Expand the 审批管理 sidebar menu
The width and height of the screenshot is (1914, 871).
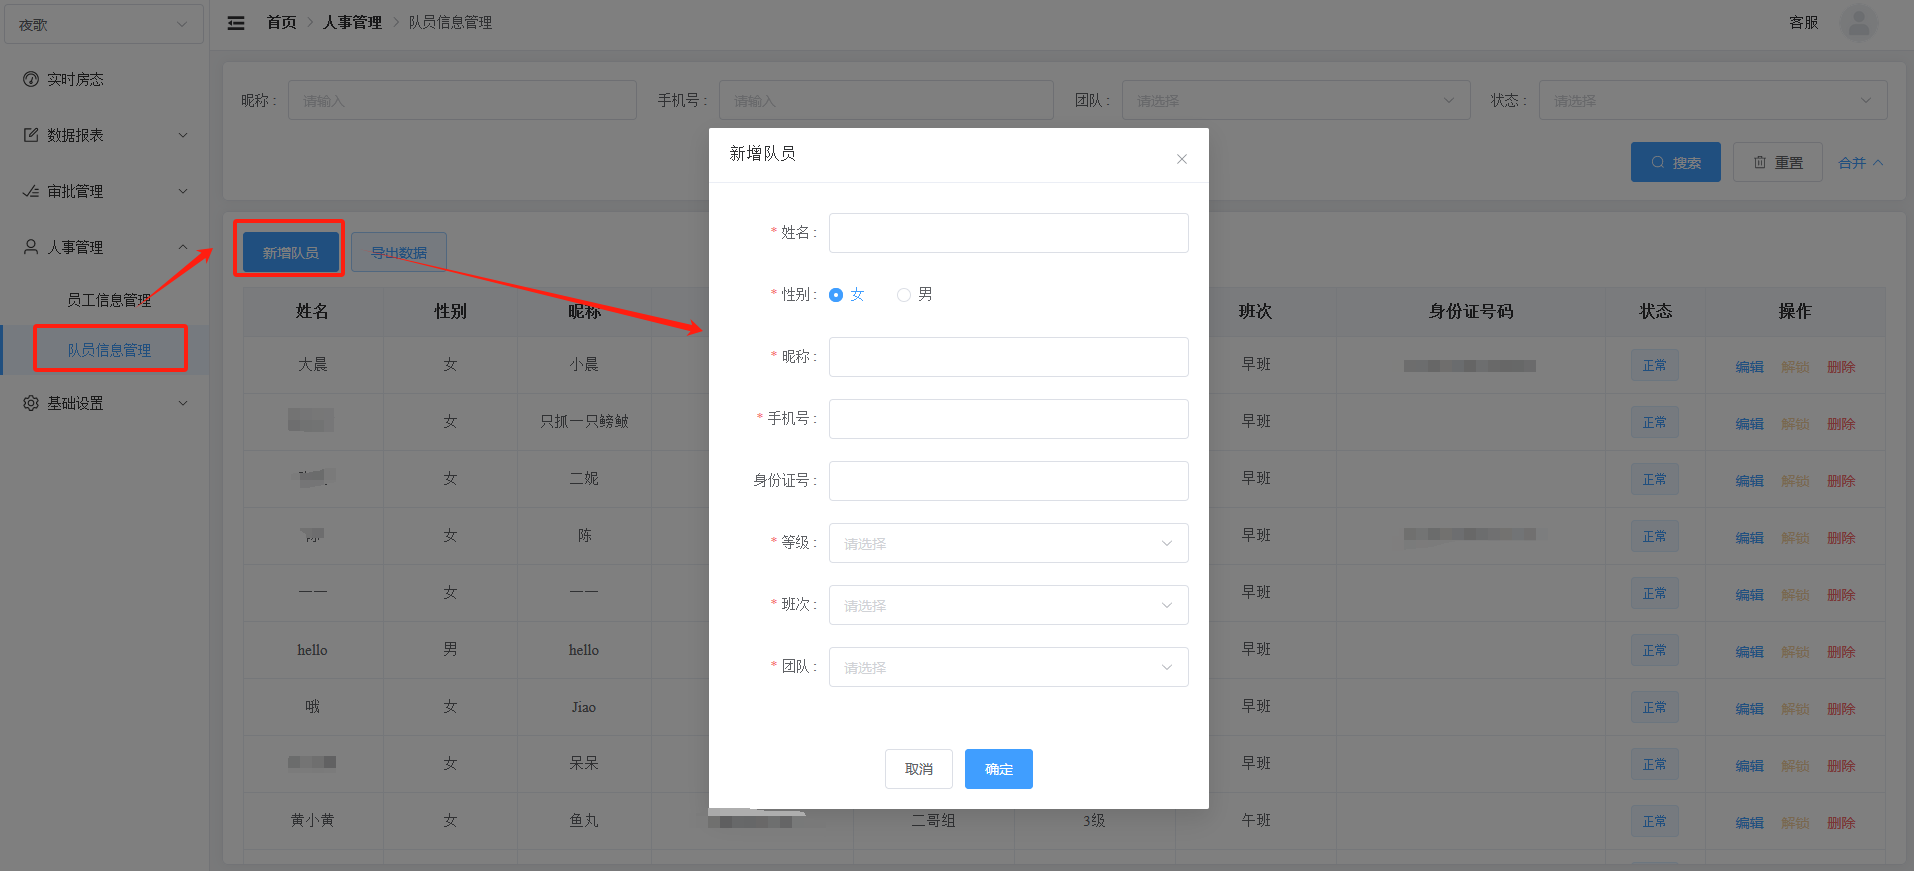[x=105, y=191]
